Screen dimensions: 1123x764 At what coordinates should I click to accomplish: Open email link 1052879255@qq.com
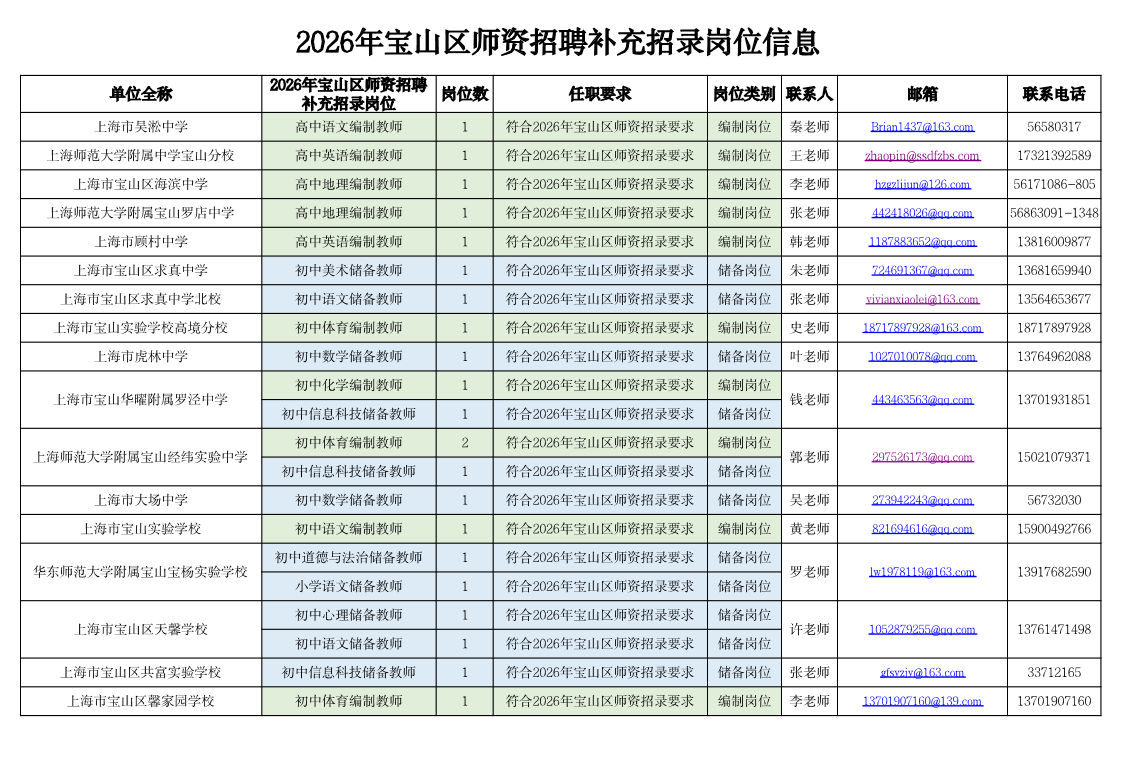click(x=922, y=629)
